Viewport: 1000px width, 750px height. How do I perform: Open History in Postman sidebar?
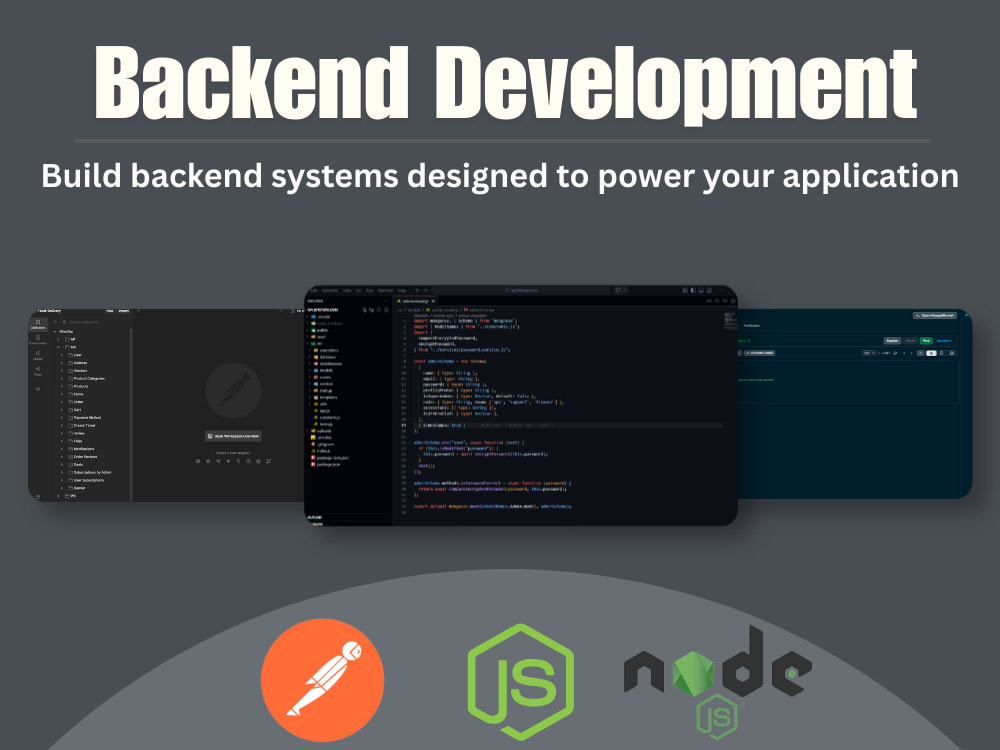38,356
